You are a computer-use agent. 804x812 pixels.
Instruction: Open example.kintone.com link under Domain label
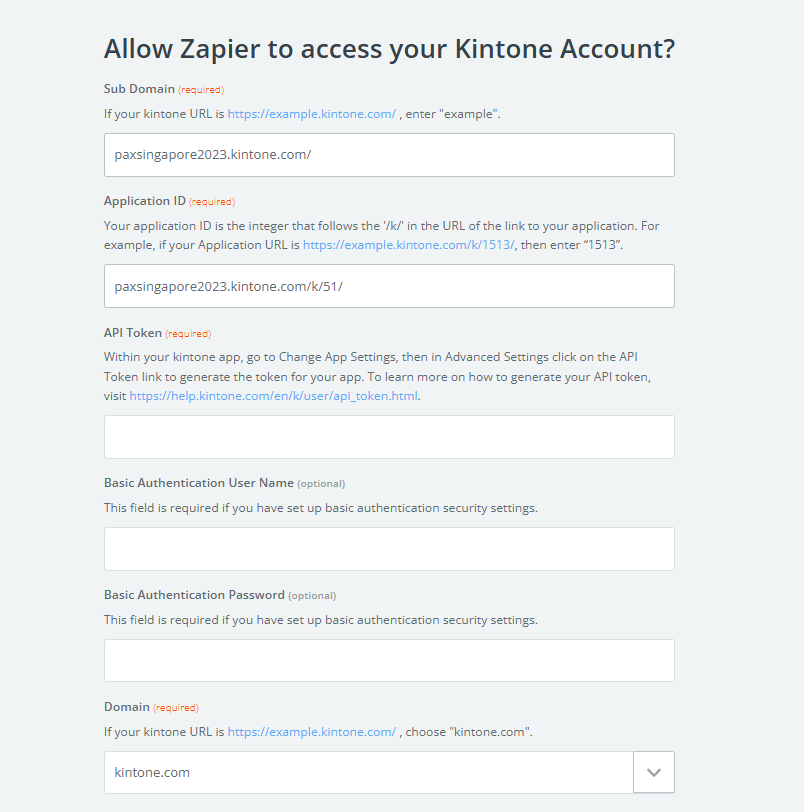(x=312, y=732)
